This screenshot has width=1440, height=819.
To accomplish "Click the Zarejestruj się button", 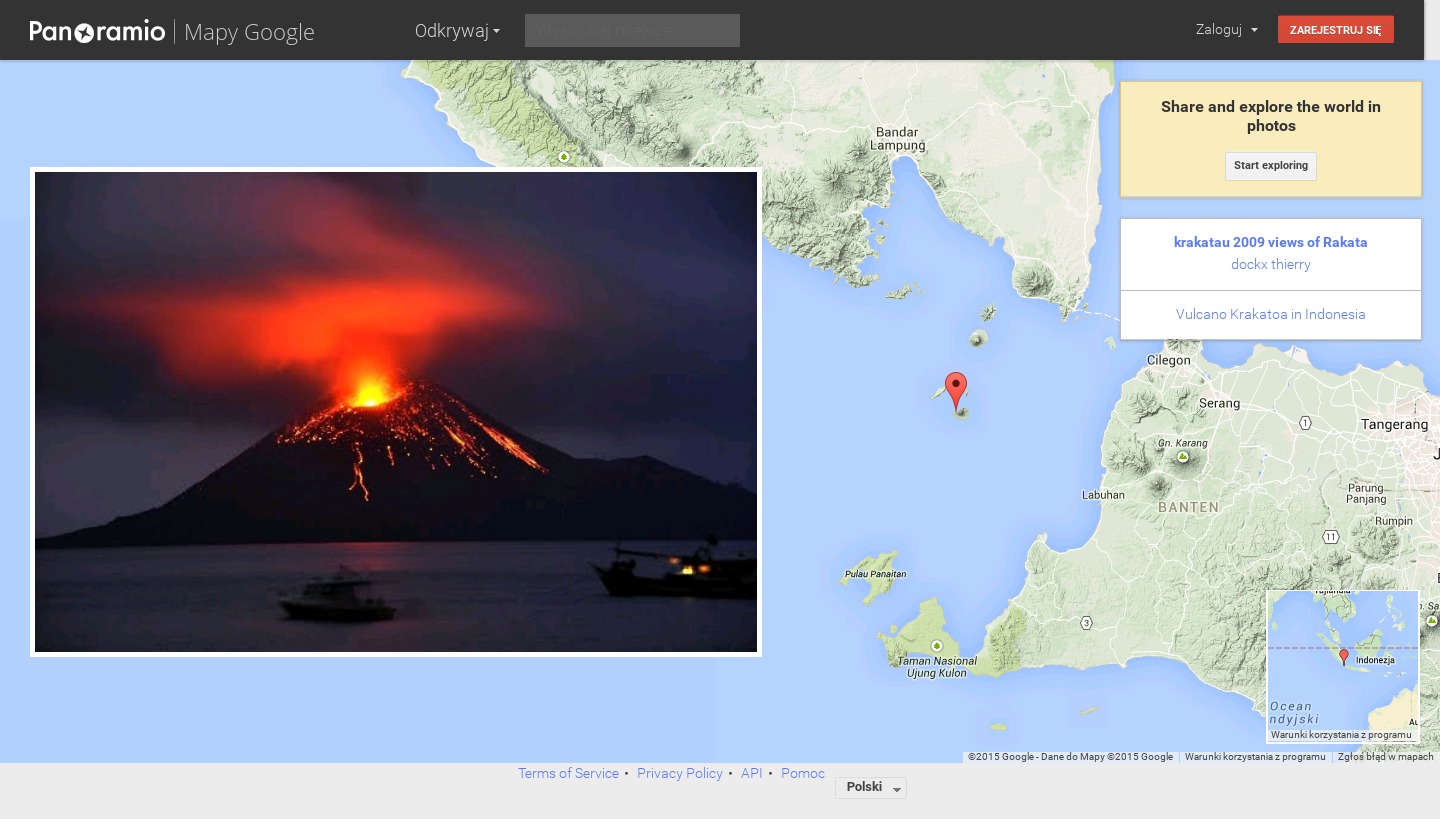I will (x=1336, y=30).
